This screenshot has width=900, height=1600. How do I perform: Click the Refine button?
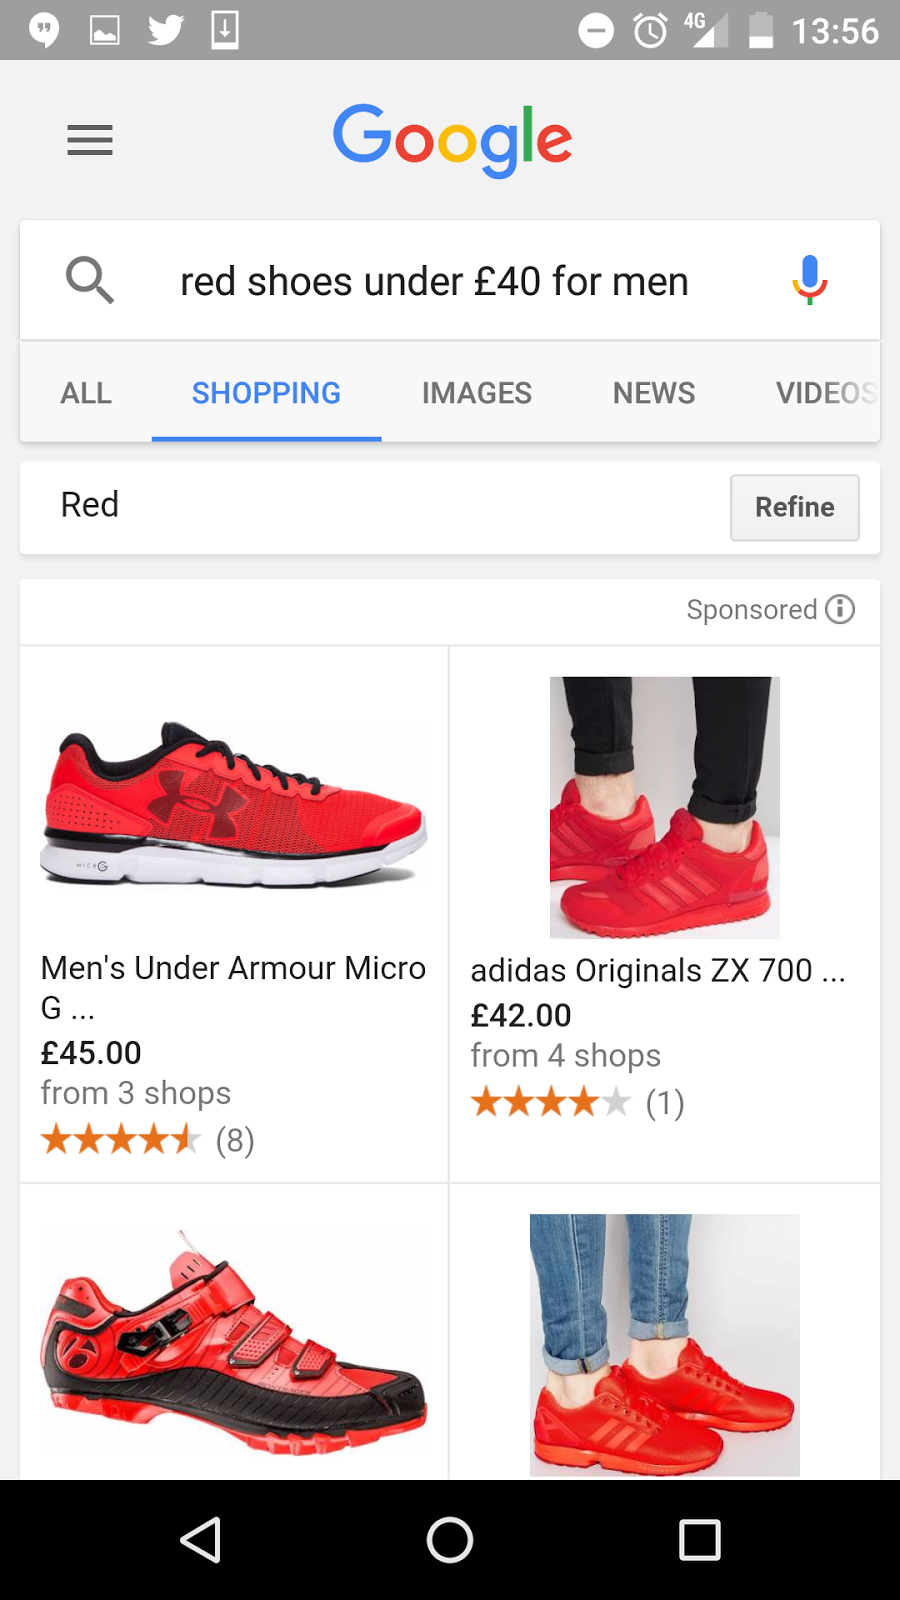click(x=794, y=508)
